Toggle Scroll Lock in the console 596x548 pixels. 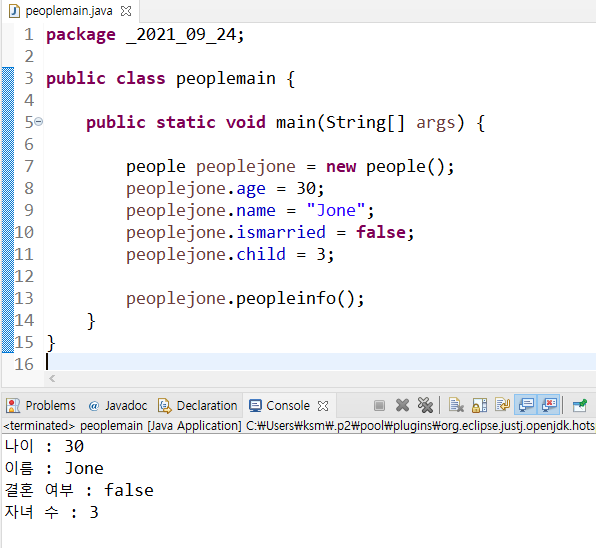[479, 405]
